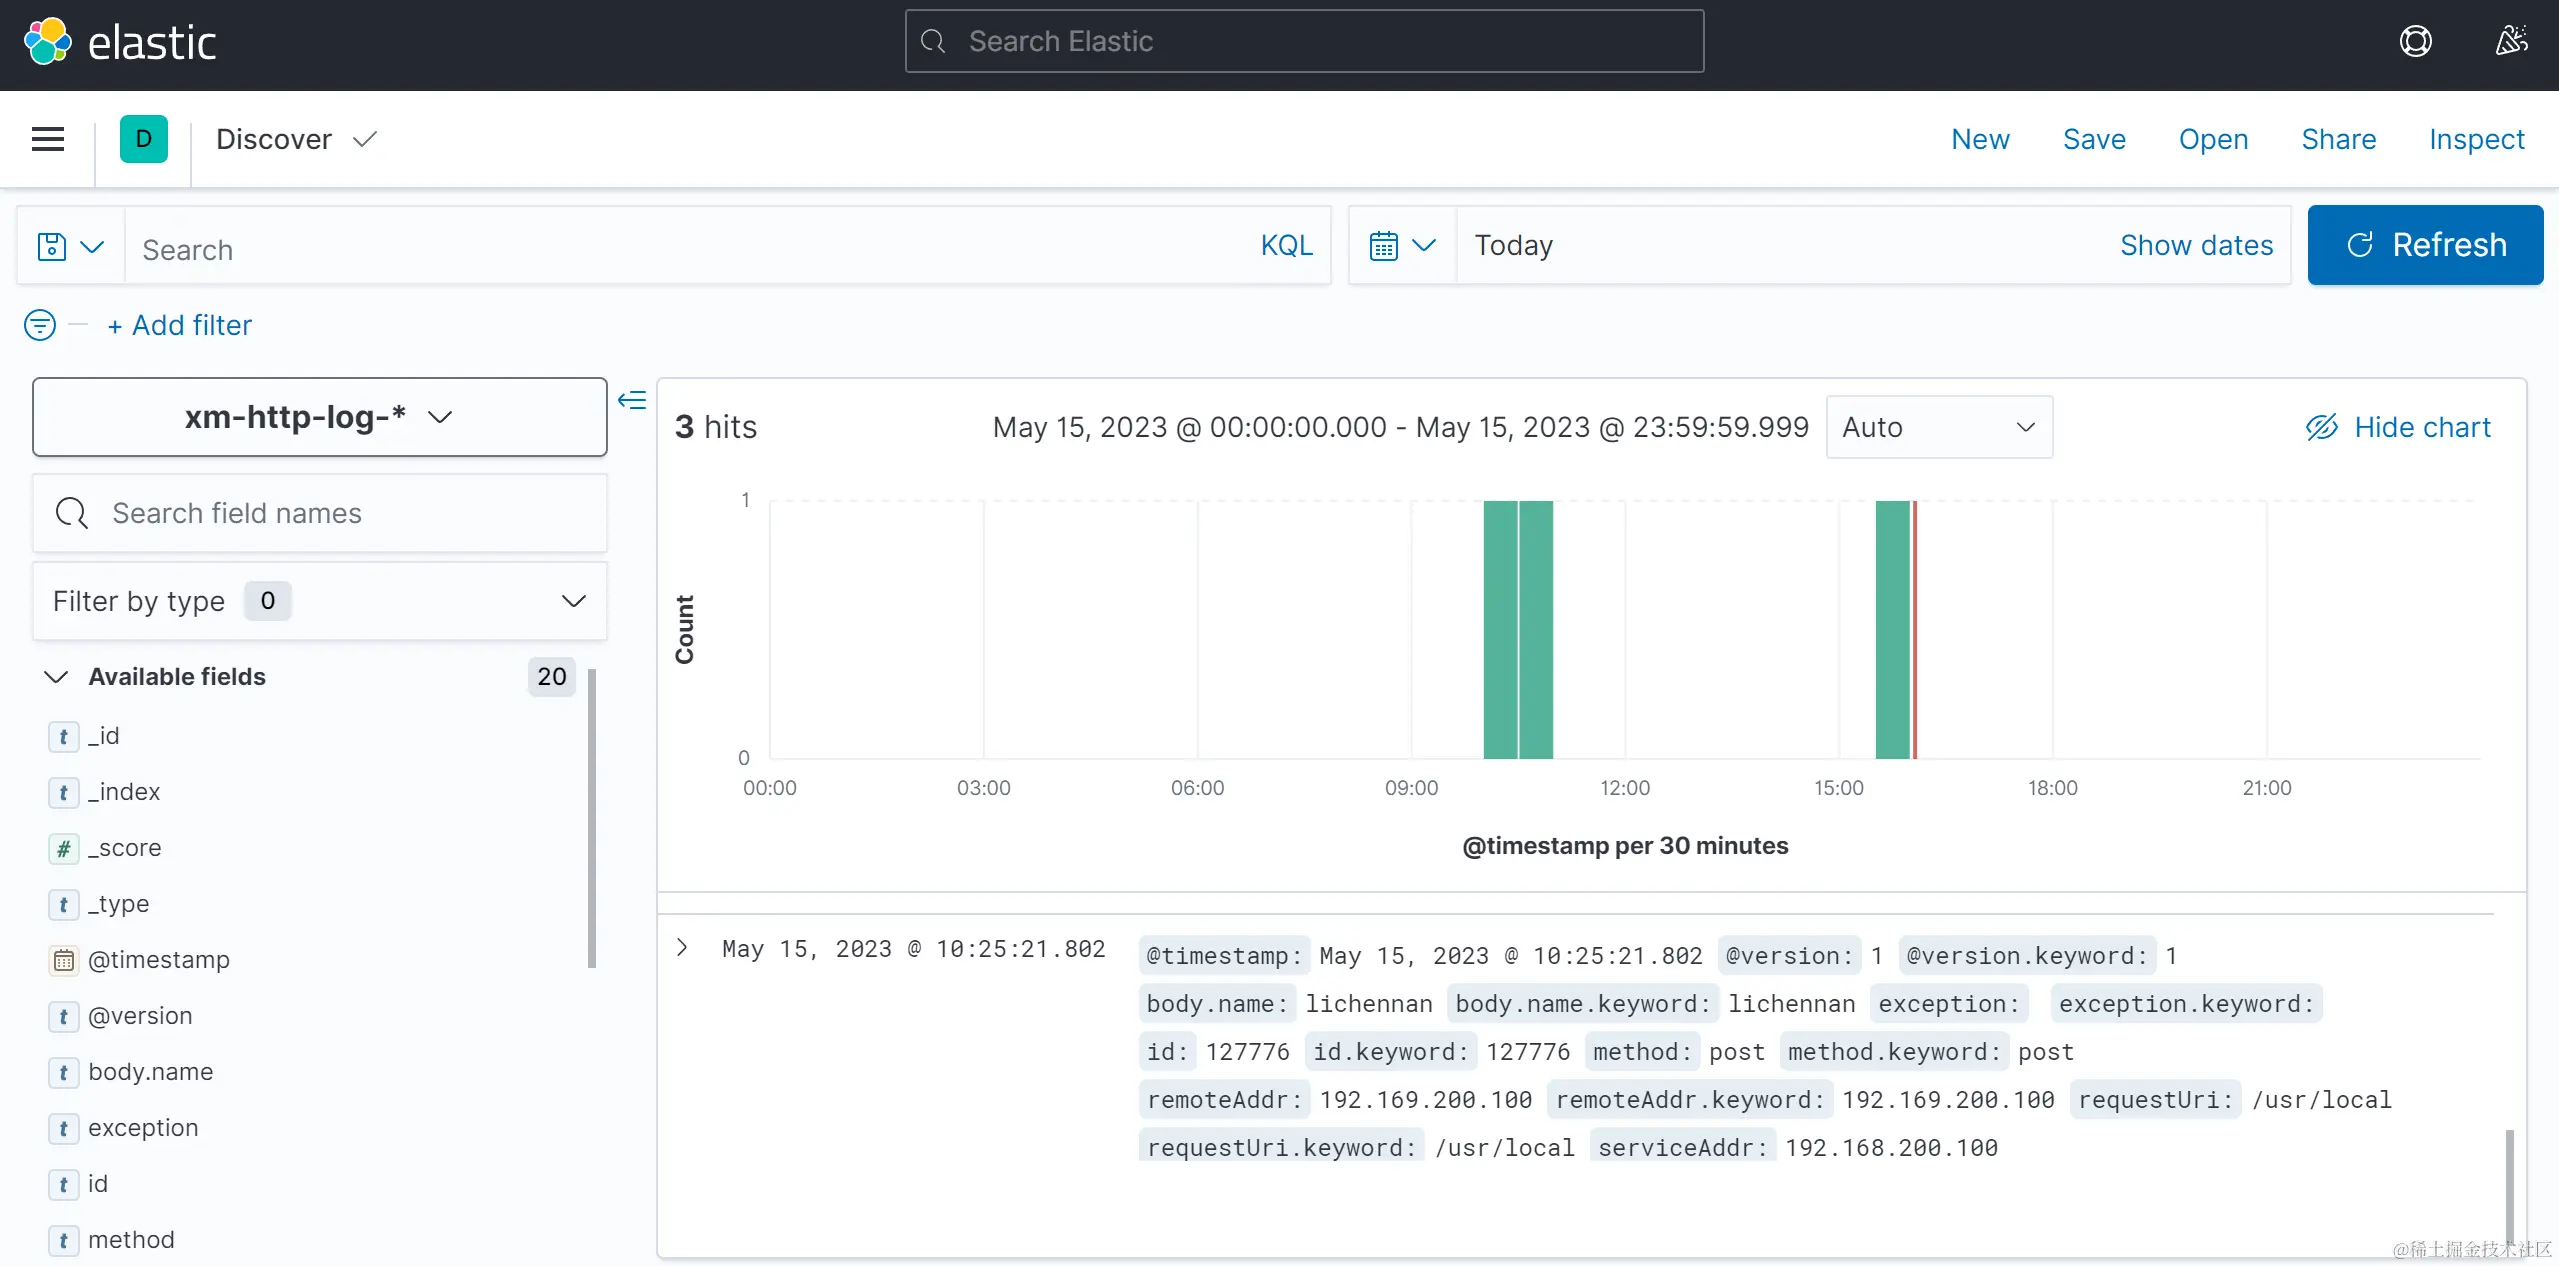Click the help lifebuoy icon
This screenshot has width=2559, height=1266.
(2415, 42)
